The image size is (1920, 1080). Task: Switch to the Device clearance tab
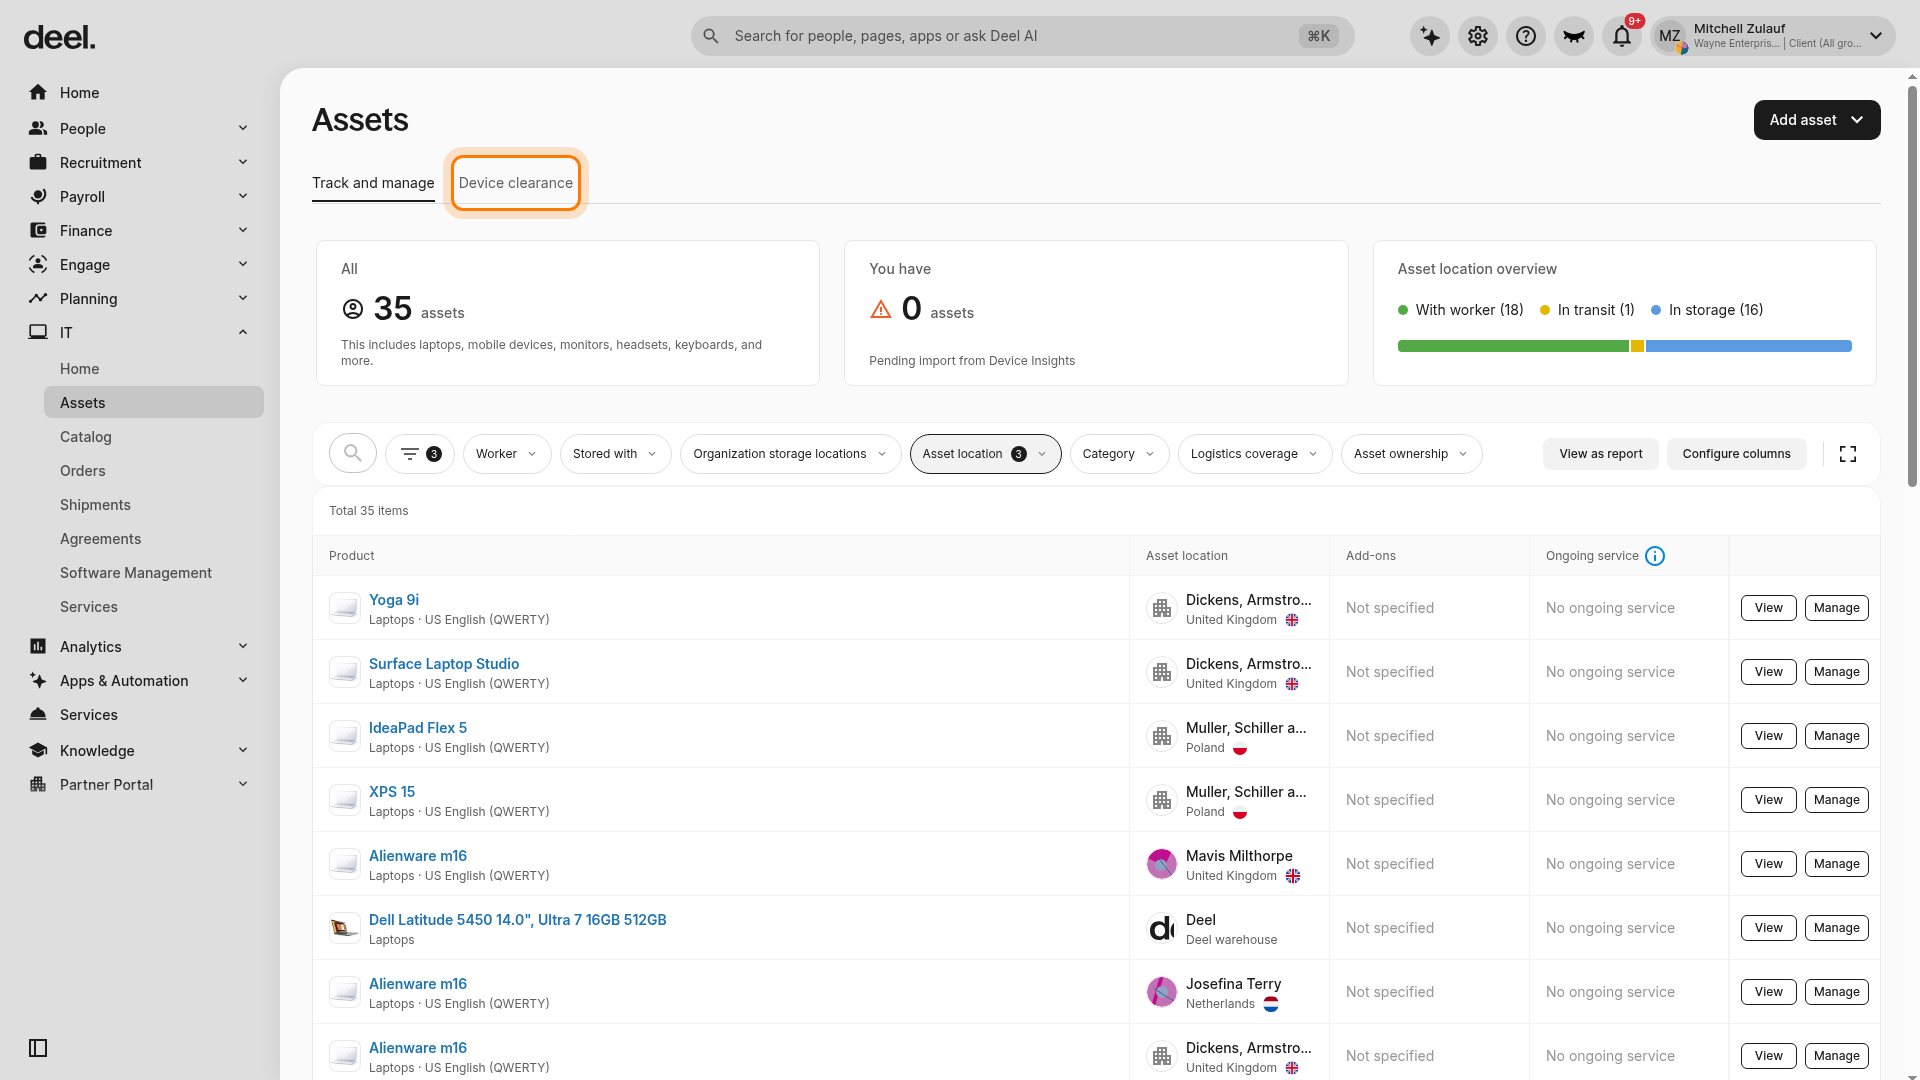516,183
